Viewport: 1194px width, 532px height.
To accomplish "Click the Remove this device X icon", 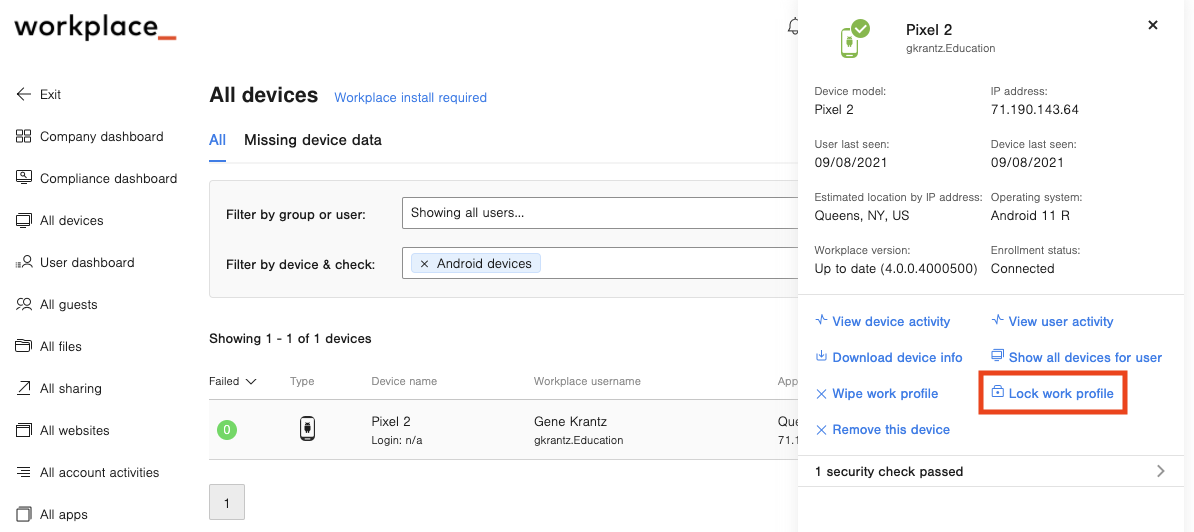I will coord(821,430).
